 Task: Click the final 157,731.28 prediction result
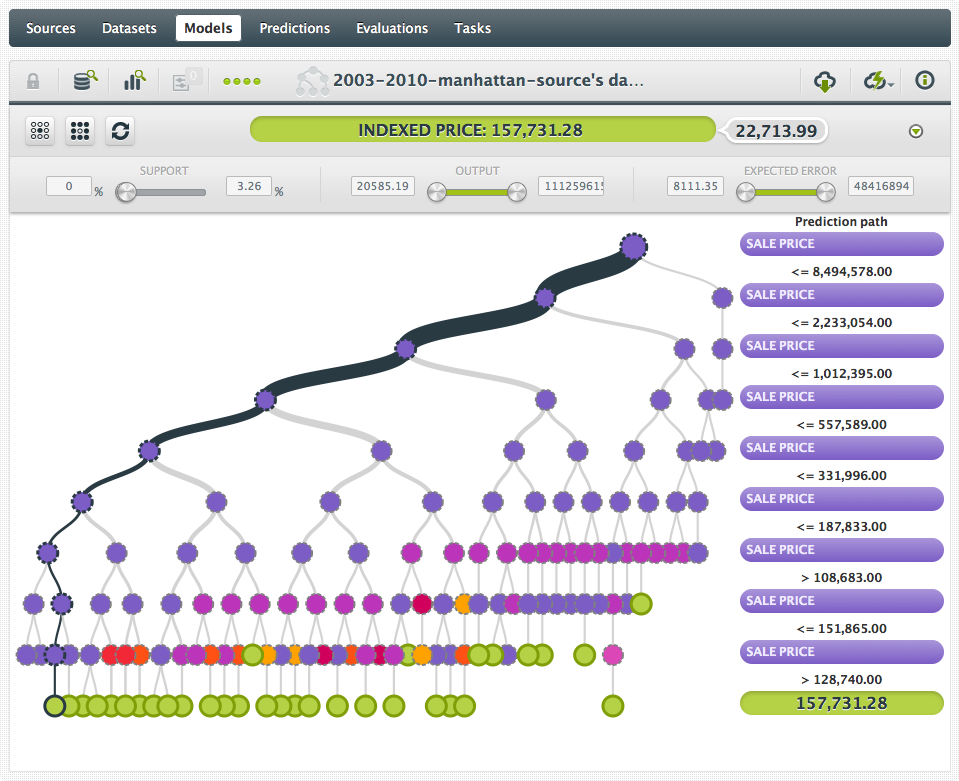pyautogui.click(x=842, y=703)
